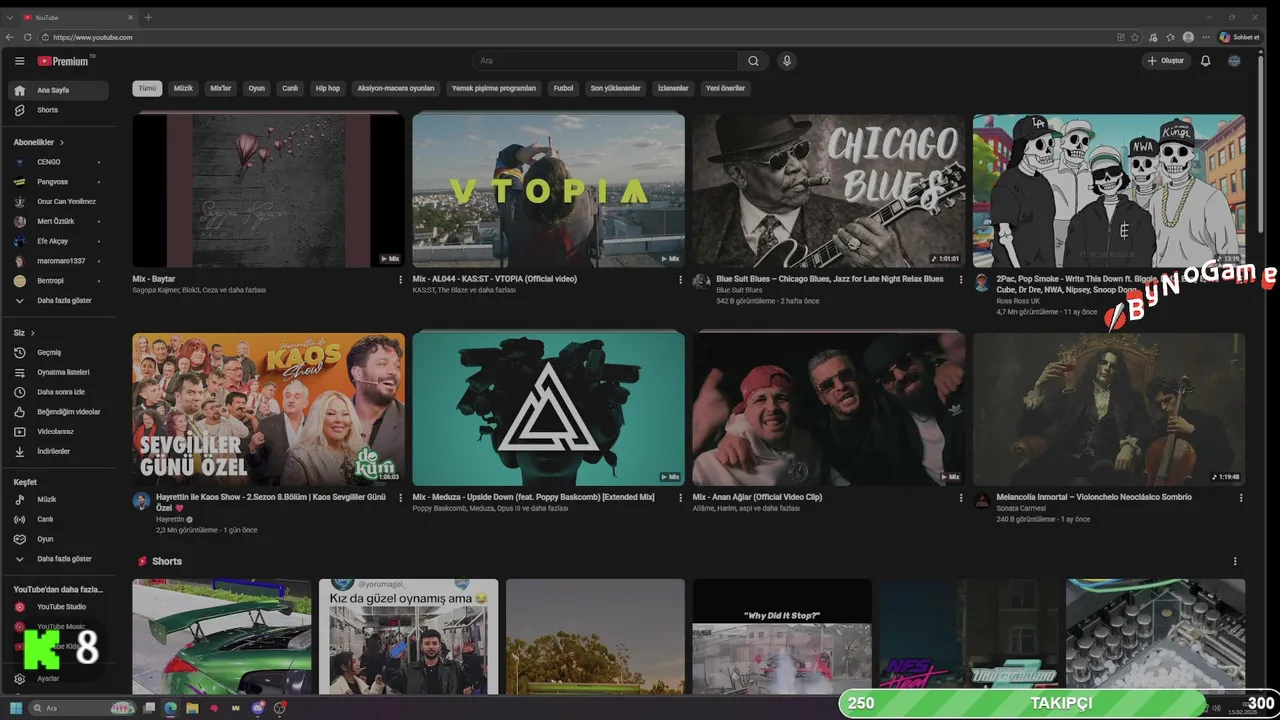Open Windows Start button

pos(16,708)
